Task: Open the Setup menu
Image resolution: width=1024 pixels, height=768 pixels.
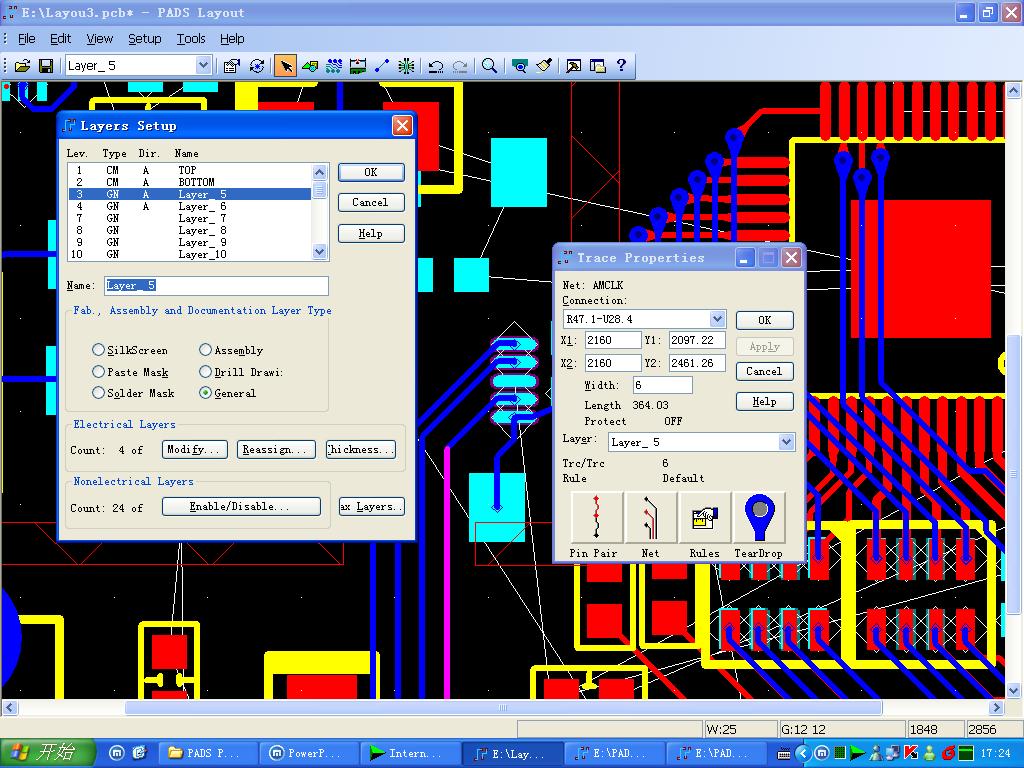Action: 144,39
